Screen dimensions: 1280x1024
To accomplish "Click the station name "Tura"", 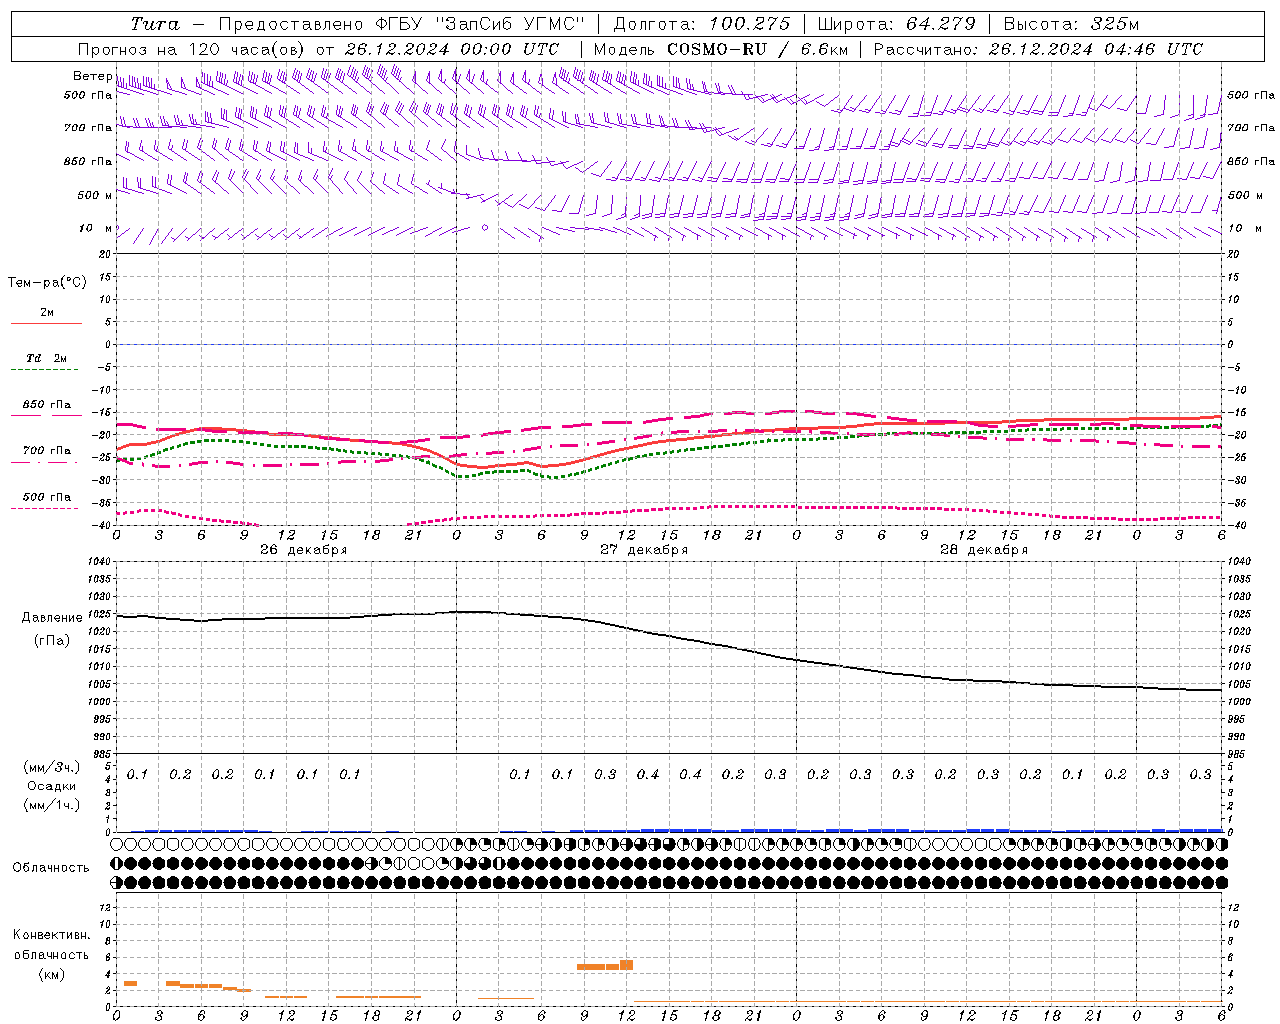I will (x=155, y=24).
